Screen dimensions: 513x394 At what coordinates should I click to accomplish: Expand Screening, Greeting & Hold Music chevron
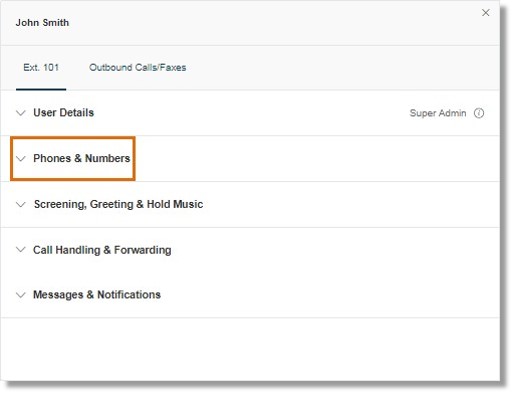point(21,204)
